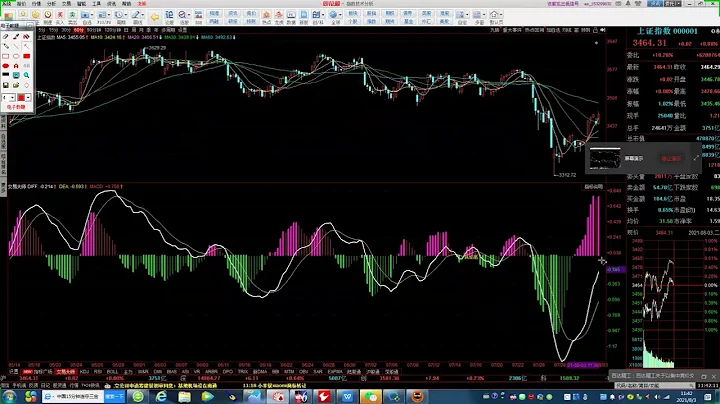Image resolution: width=720 pixels, height=404 pixels.
Task: Open the 数据 data toolbar icon
Action: tap(291, 18)
